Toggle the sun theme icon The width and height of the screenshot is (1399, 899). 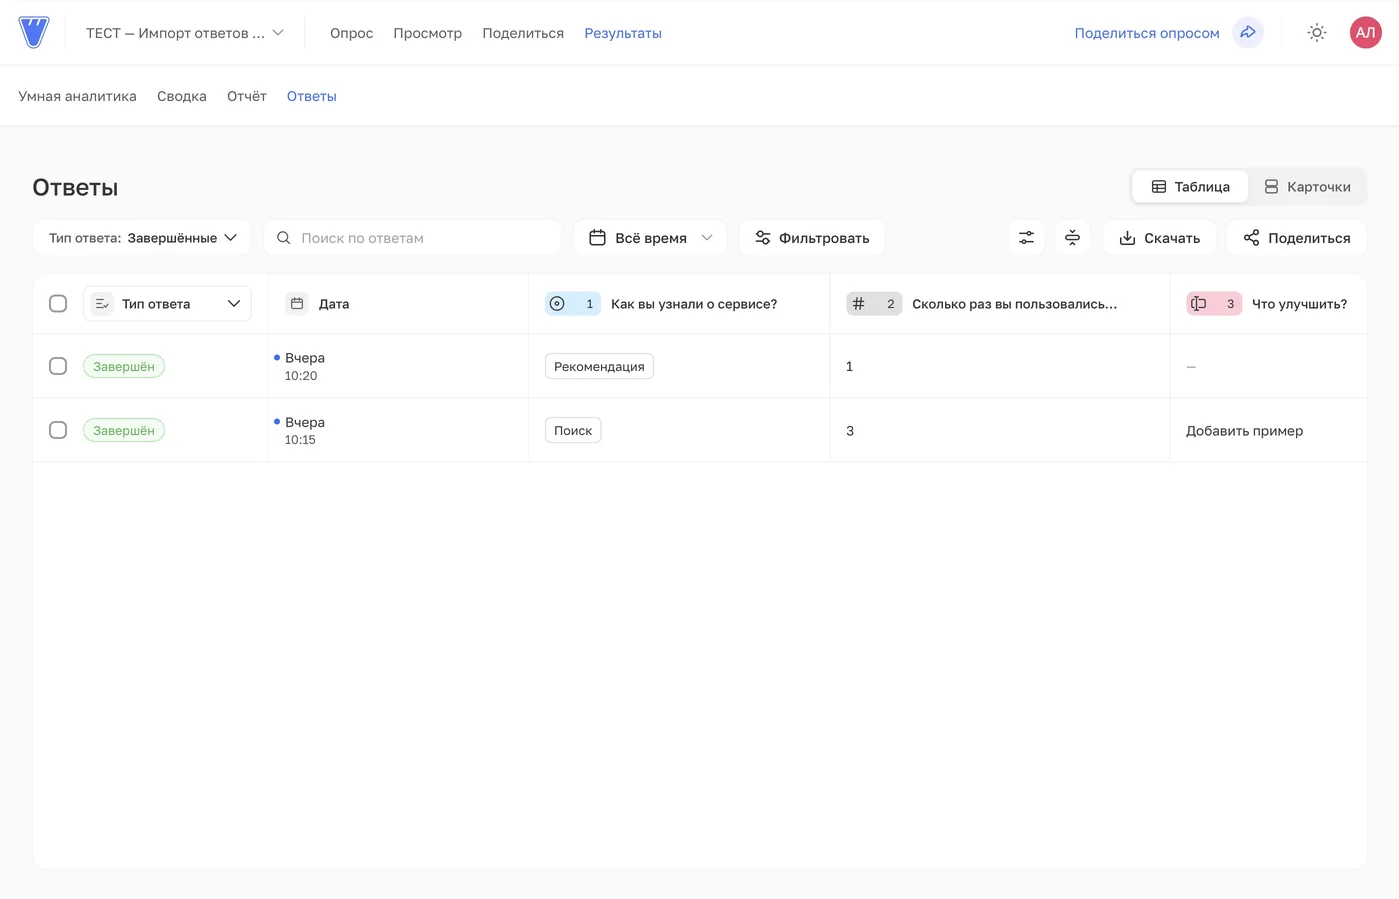click(x=1317, y=33)
